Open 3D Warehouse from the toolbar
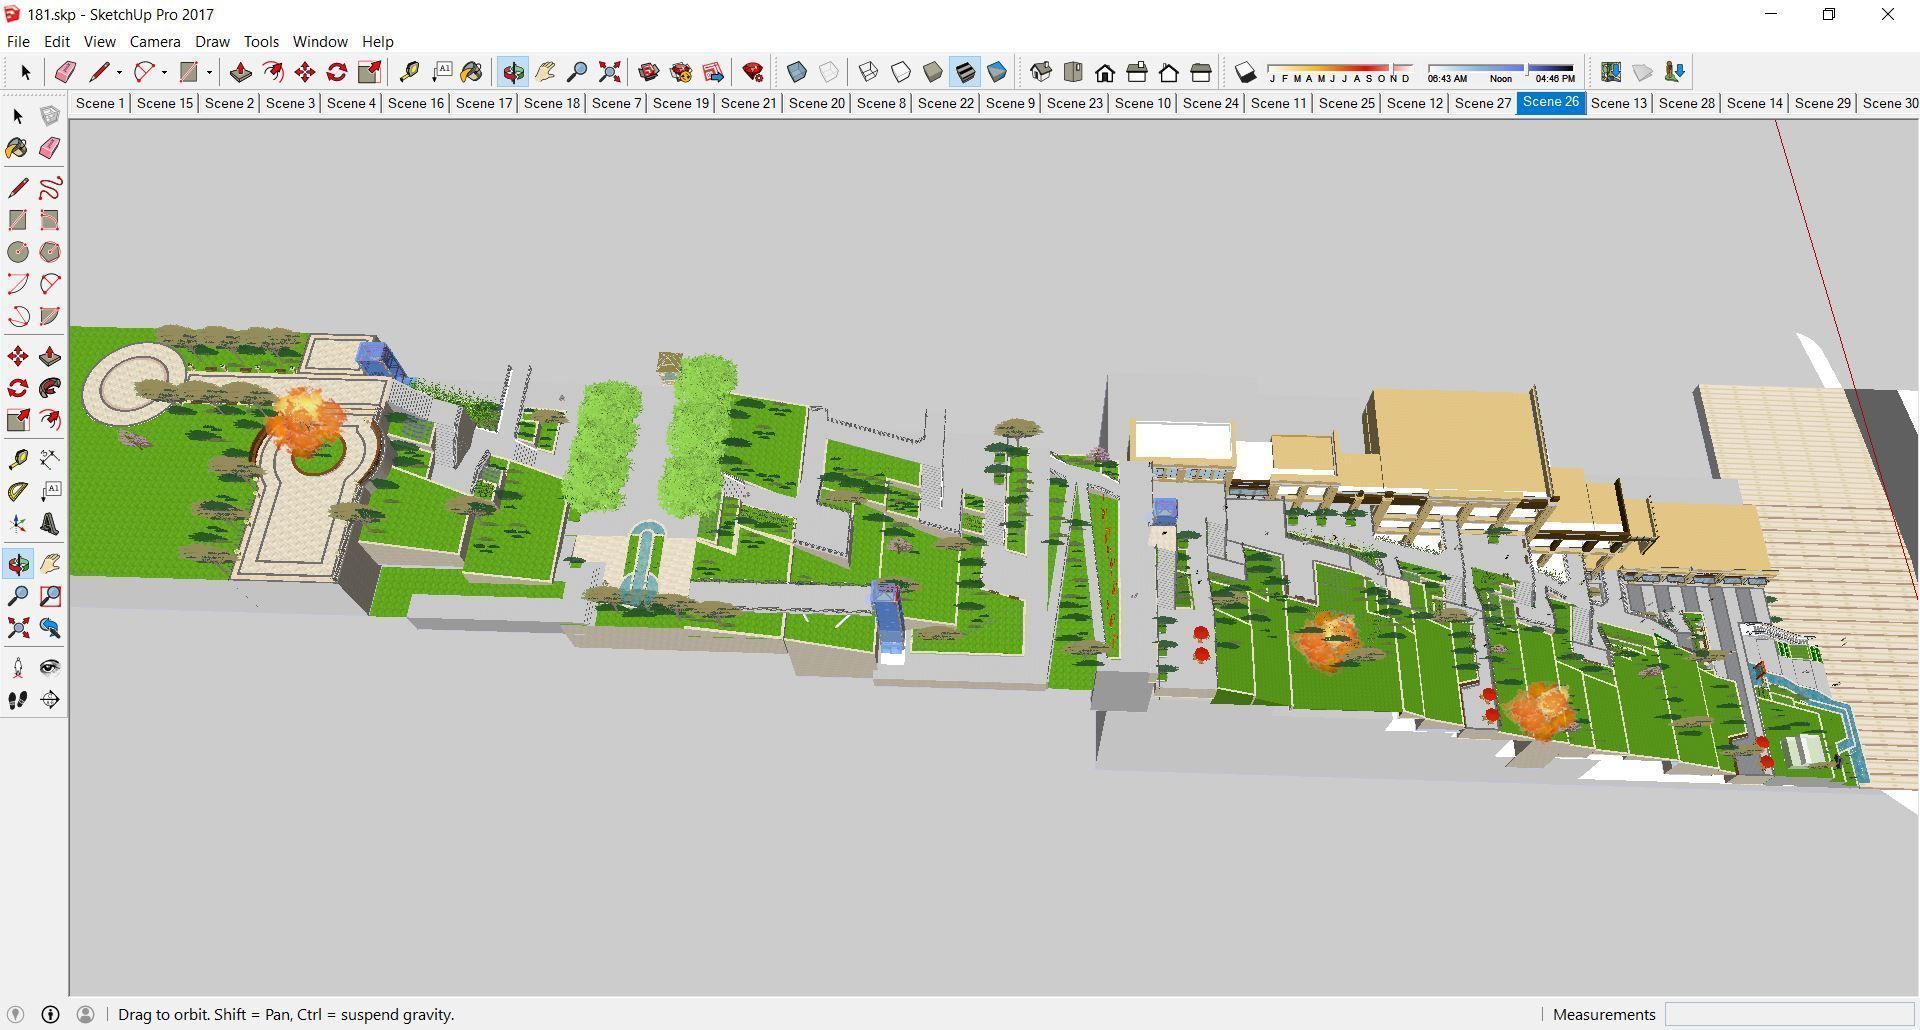 (649, 72)
